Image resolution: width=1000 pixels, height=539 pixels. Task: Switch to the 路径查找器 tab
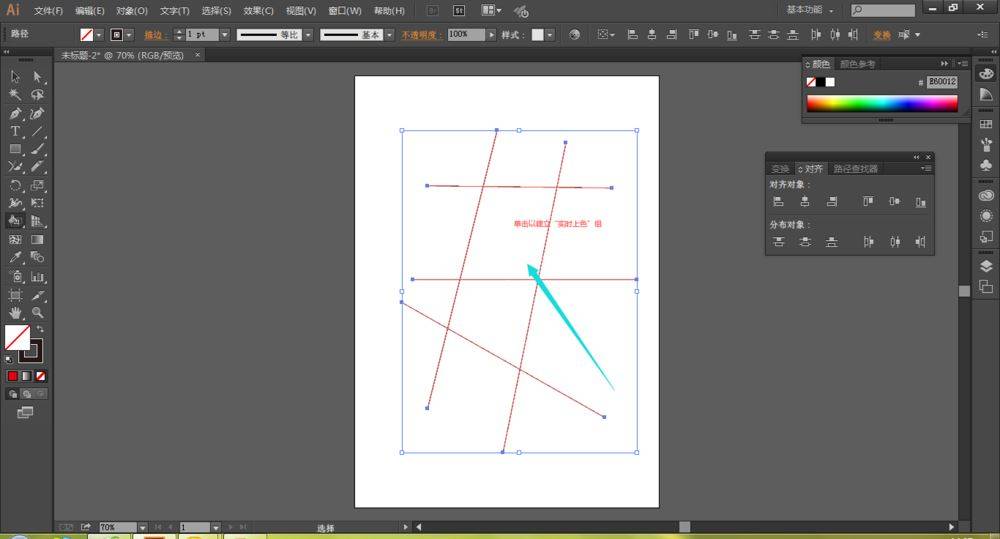(855, 169)
